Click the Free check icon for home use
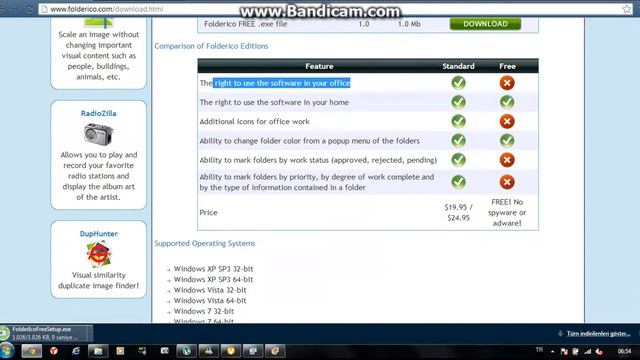This screenshot has width=640, height=360. 507,102
